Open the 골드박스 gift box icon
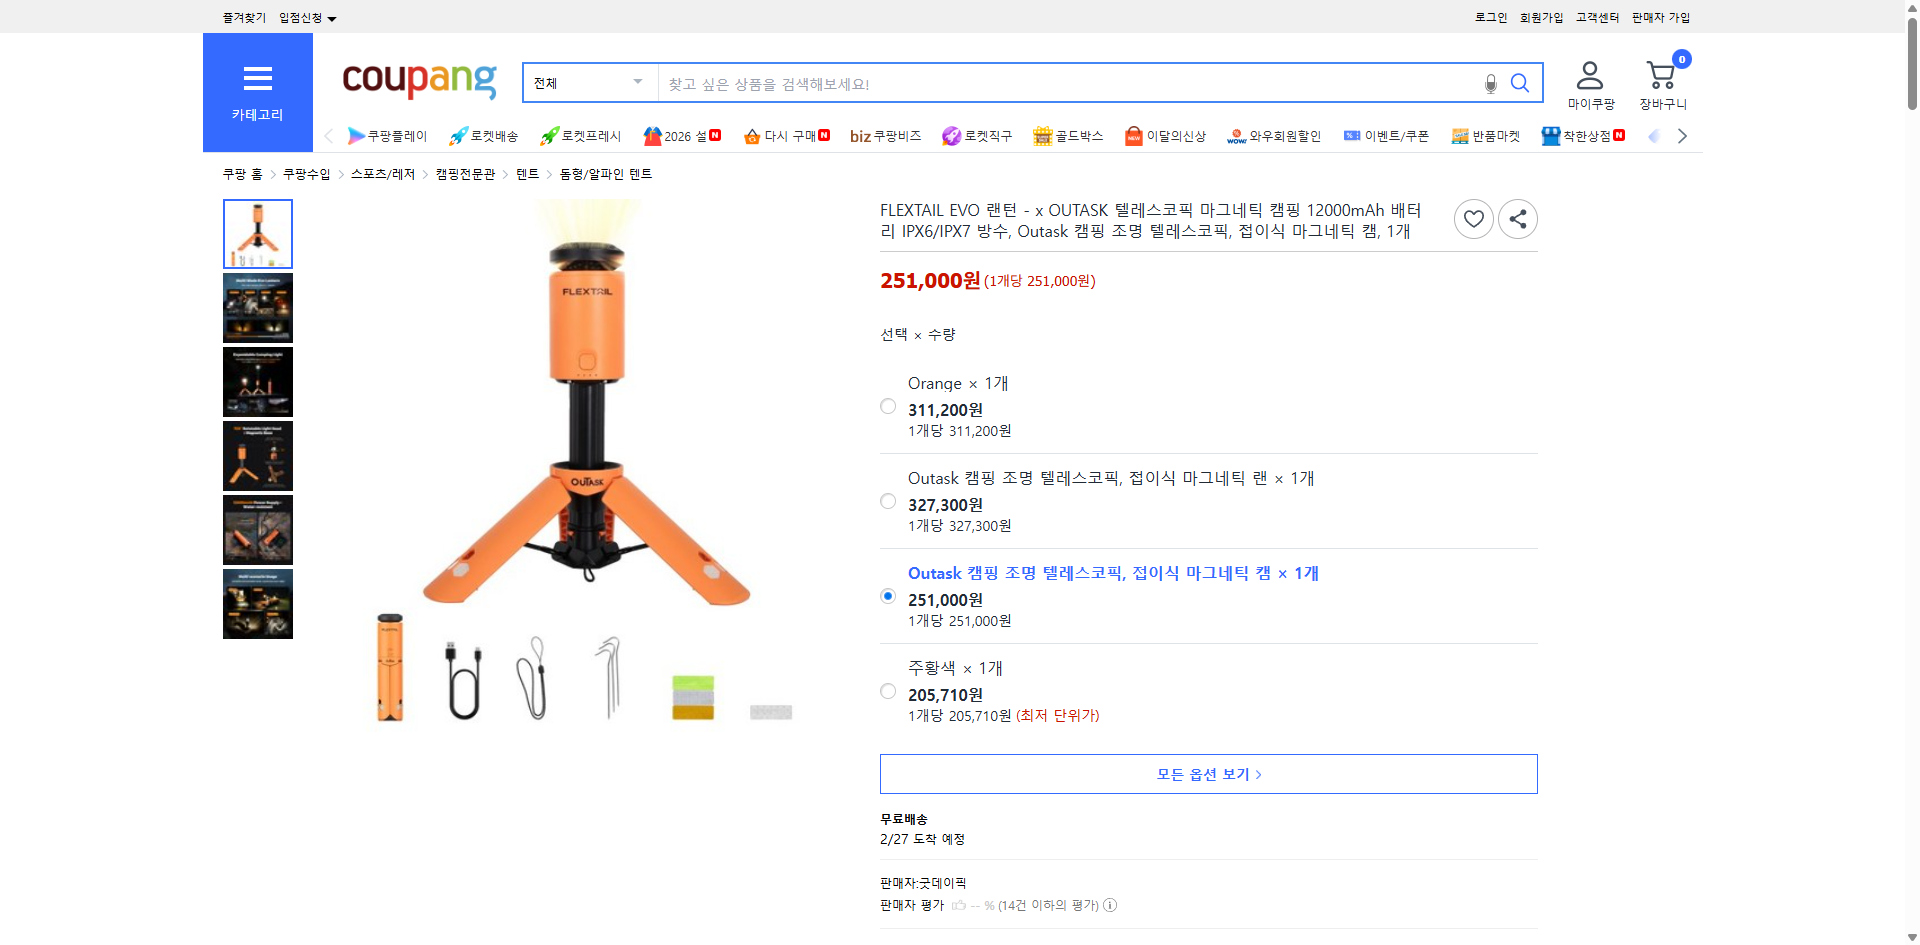 tap(1068, 135)
